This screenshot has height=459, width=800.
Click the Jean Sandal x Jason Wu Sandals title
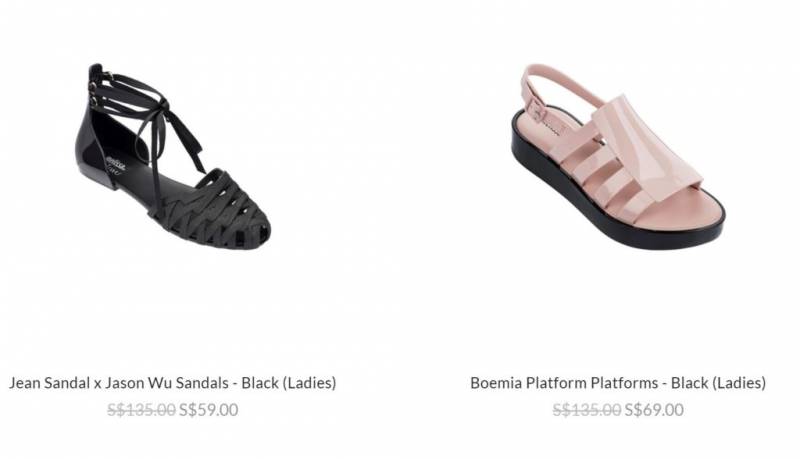172,383
